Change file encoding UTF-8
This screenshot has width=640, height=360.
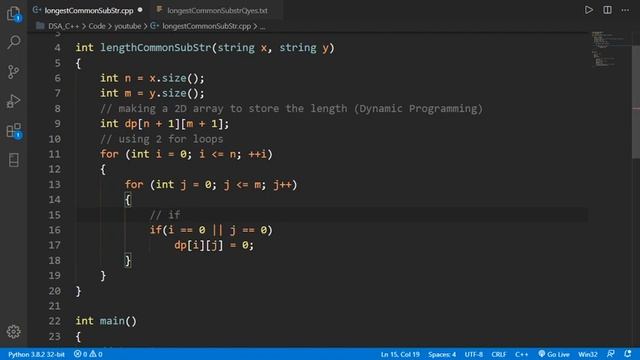pyautogui.click(x=473, y=354)
